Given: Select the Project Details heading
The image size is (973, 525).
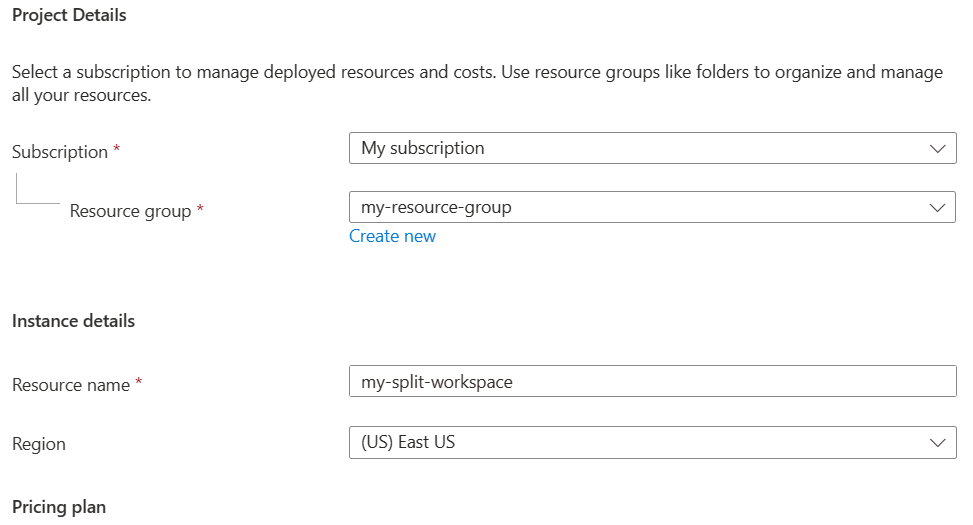Looking at the screenshot, I should click(69, 15).
